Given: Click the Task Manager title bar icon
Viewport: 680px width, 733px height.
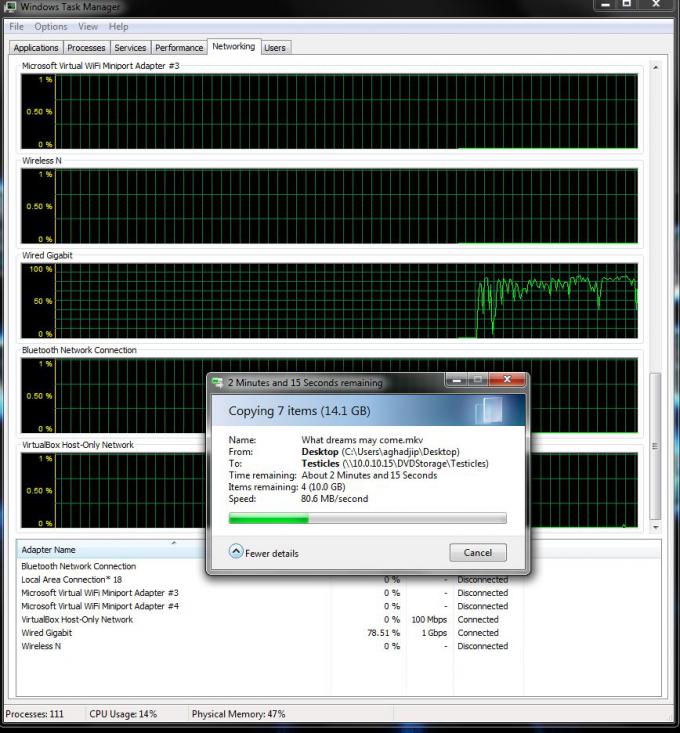Looking at the screenshot, I should 10,7.
